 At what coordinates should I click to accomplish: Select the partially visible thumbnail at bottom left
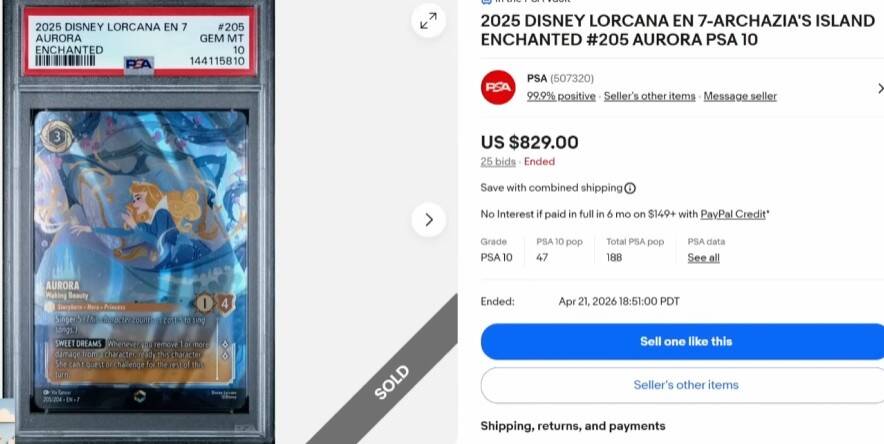tap(7, 420)
